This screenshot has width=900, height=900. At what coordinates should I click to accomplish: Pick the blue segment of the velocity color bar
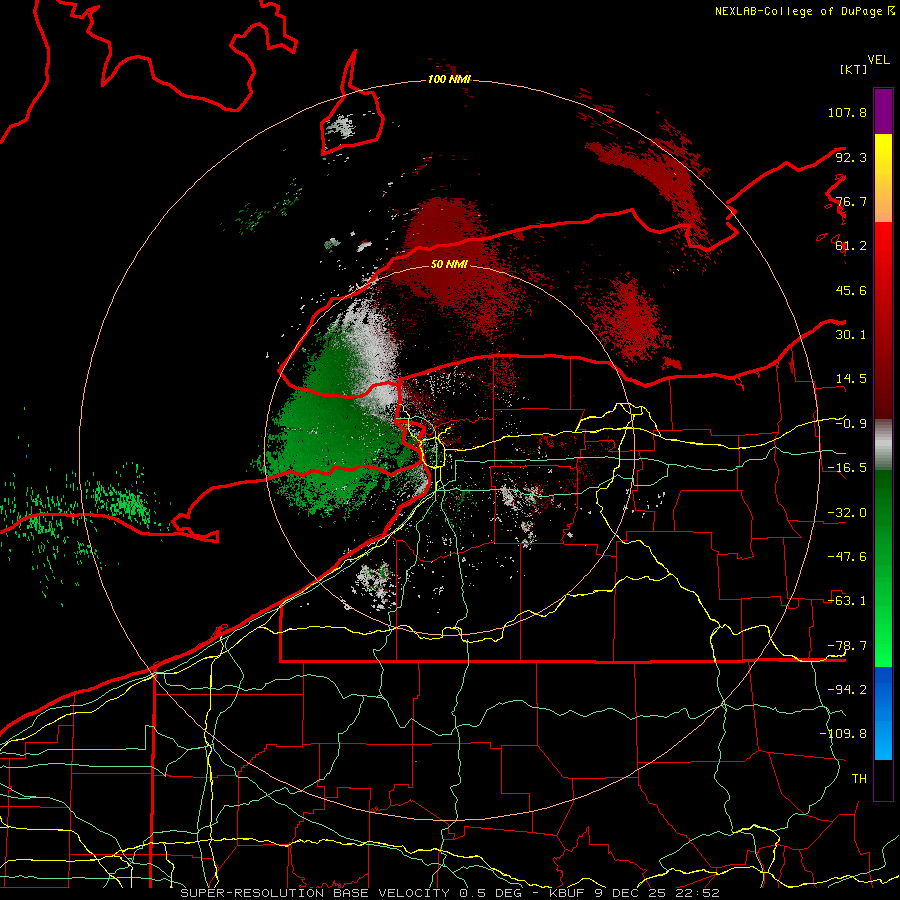point(883,713)
